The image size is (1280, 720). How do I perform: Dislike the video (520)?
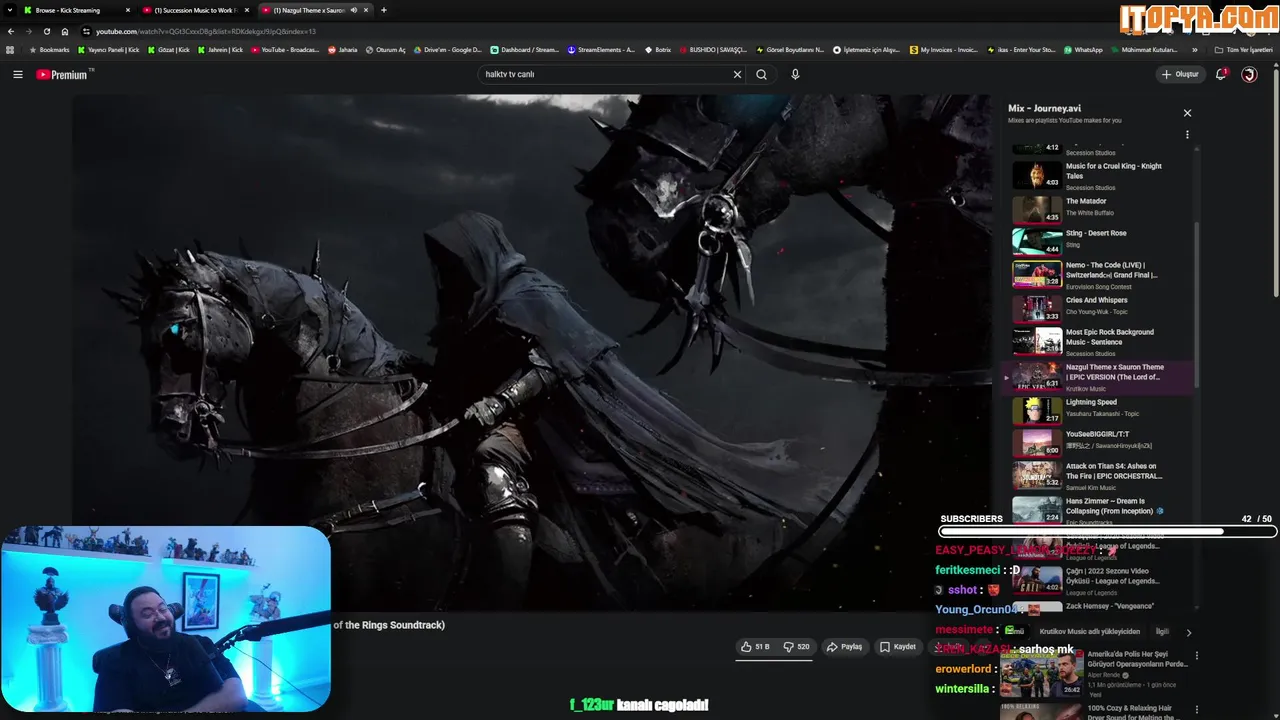(796, 647)
